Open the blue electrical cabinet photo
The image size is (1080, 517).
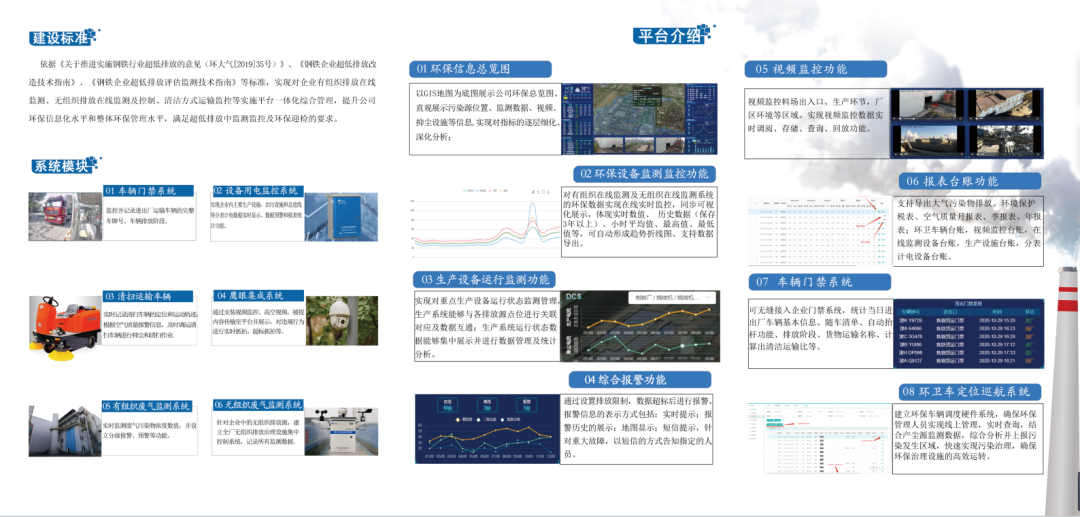(341, 216)
